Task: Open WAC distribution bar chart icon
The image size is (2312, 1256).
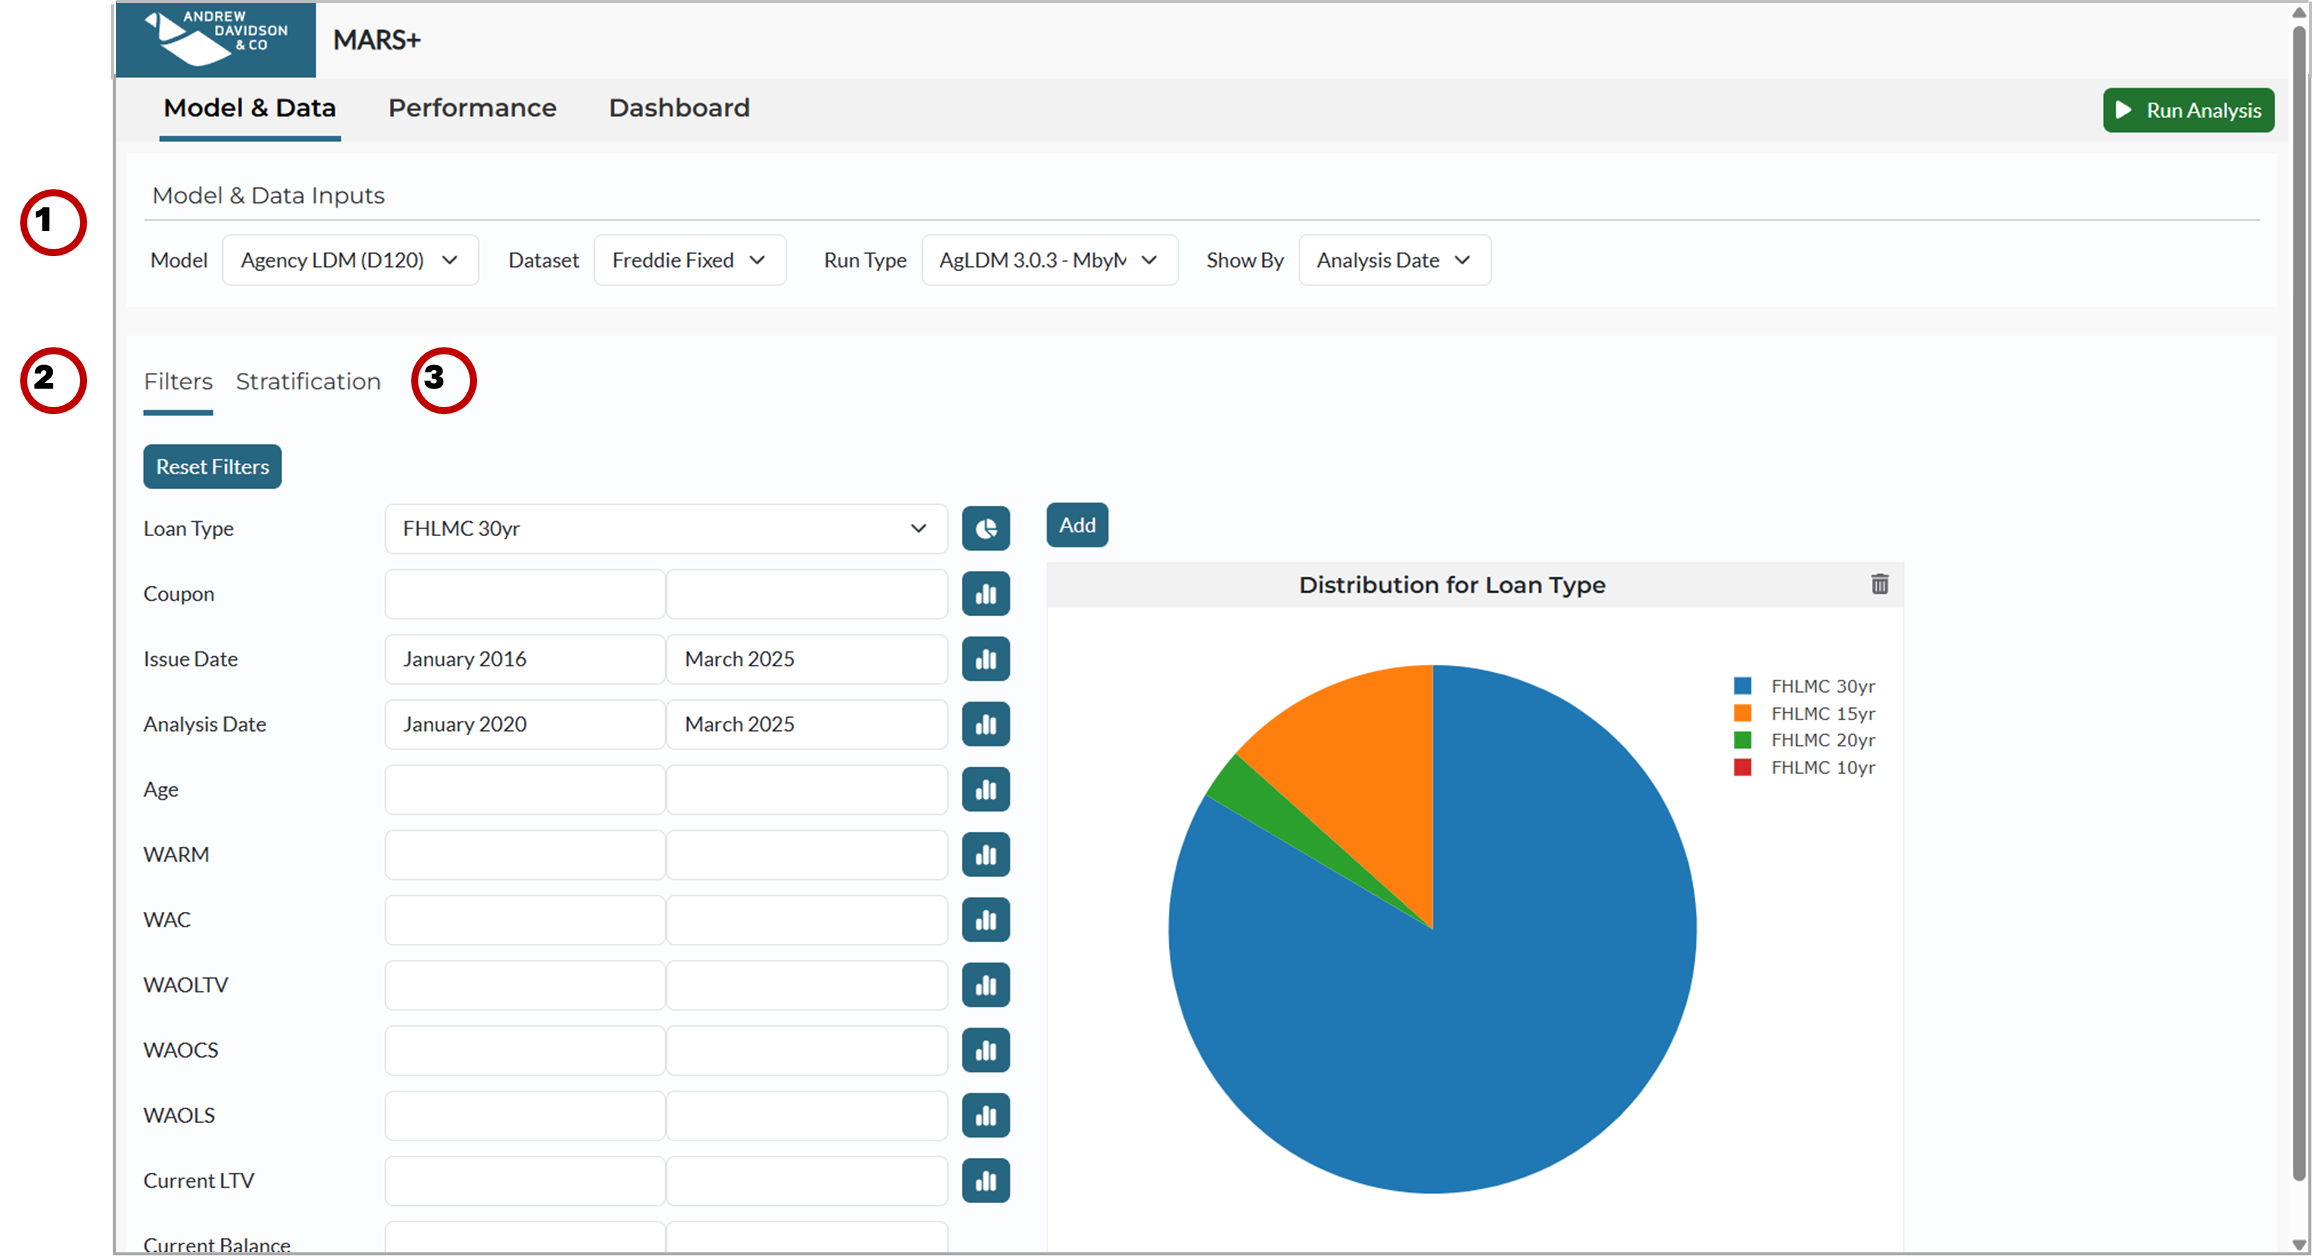Action: 986,920
